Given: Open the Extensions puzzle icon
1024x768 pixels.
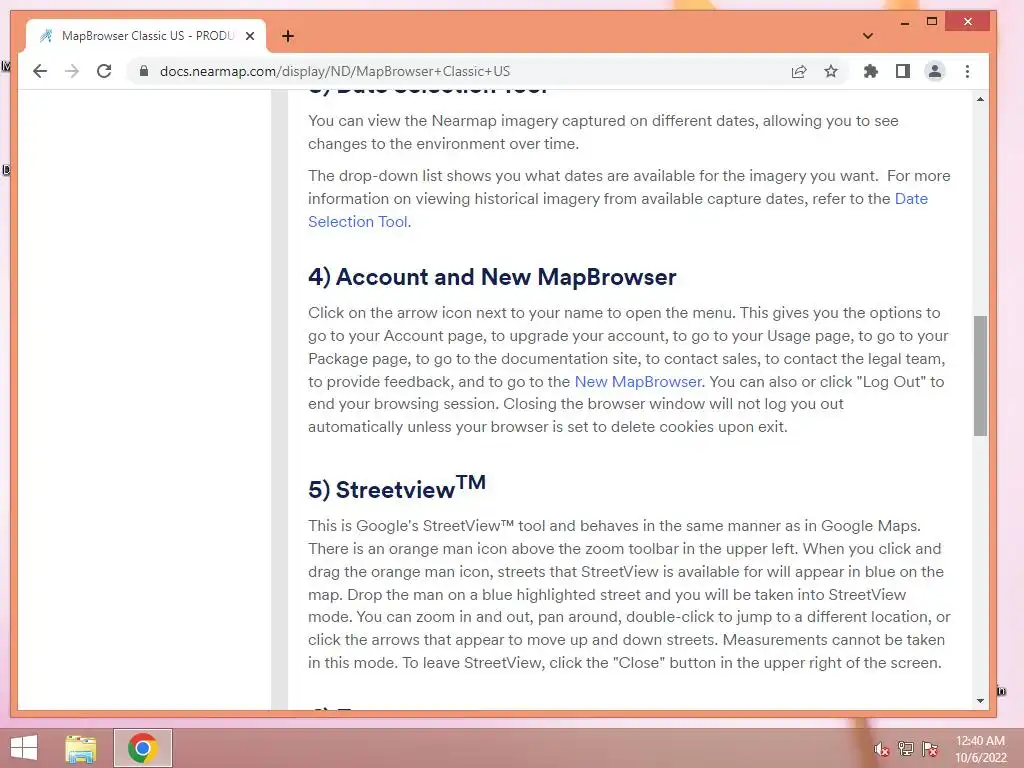Looking at the screenshot, I should [871, 71].
